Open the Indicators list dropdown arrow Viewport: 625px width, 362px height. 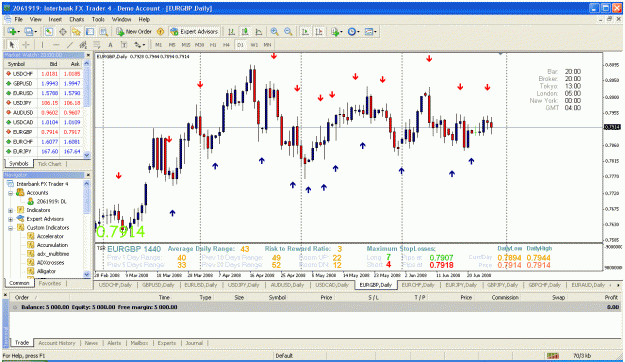(342, 31)
